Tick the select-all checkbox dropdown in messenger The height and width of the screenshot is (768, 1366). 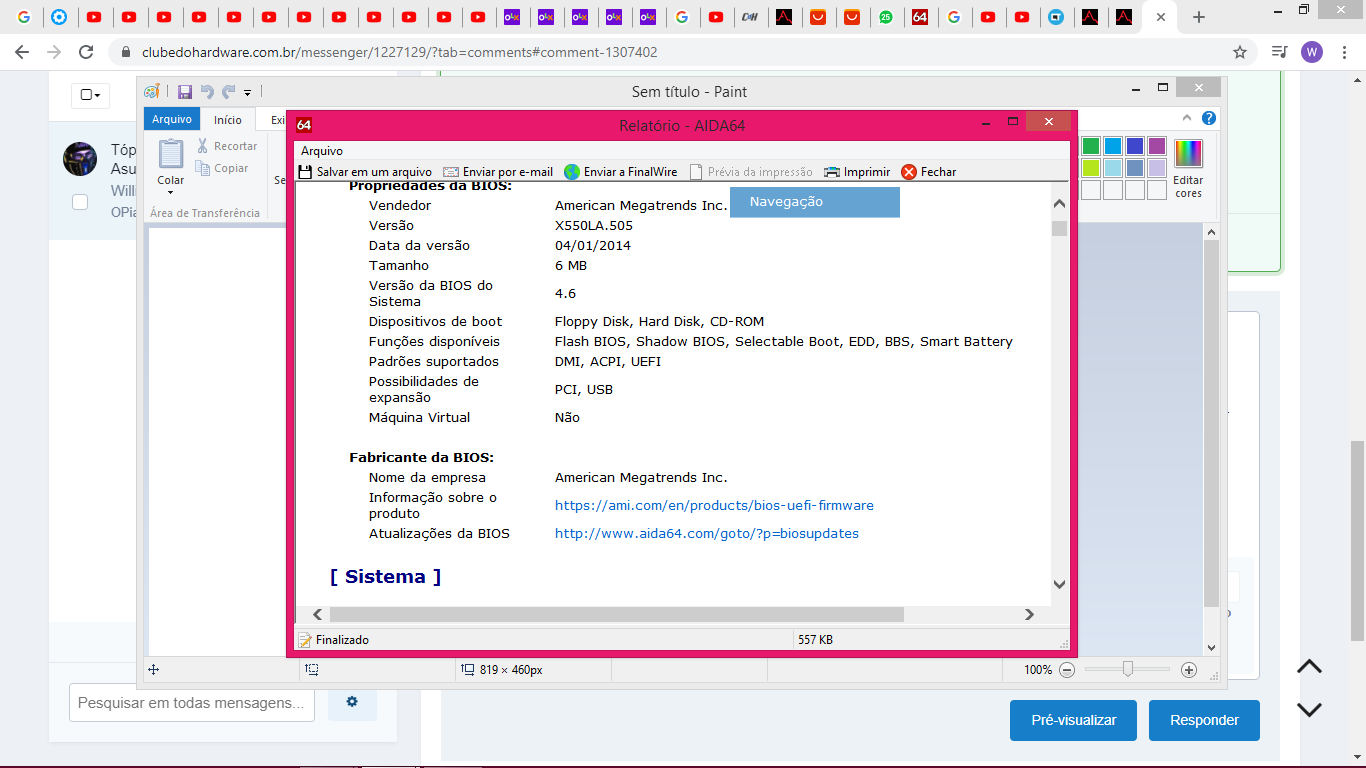point(90,95)
